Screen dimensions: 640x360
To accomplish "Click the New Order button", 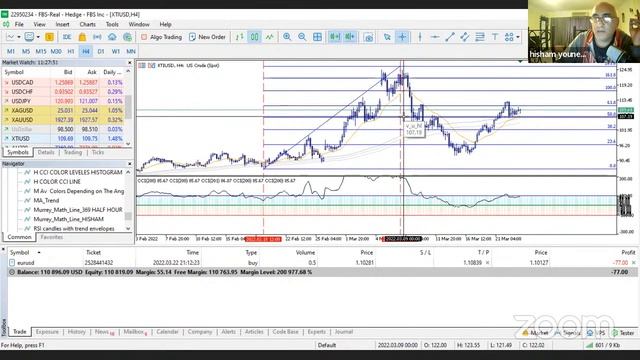I will (207, 37).
